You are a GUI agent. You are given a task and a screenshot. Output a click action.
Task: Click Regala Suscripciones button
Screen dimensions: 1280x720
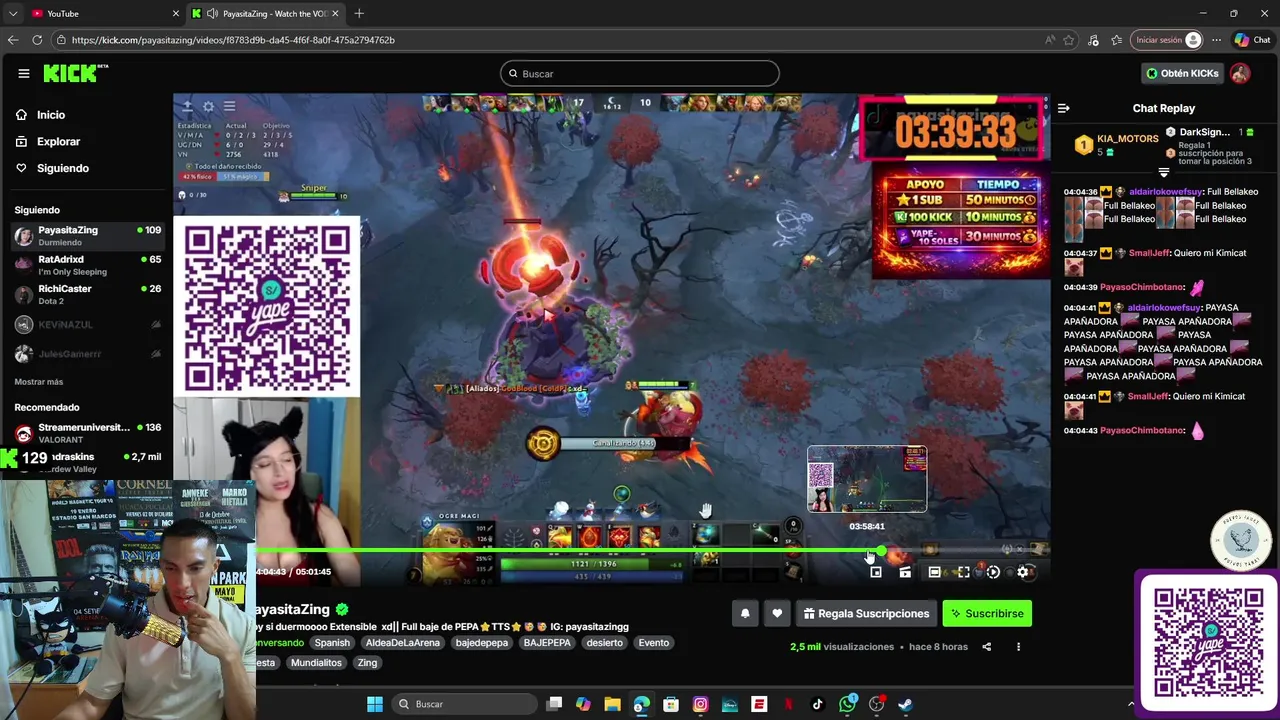pyautogui.click(x=866, y=614)
